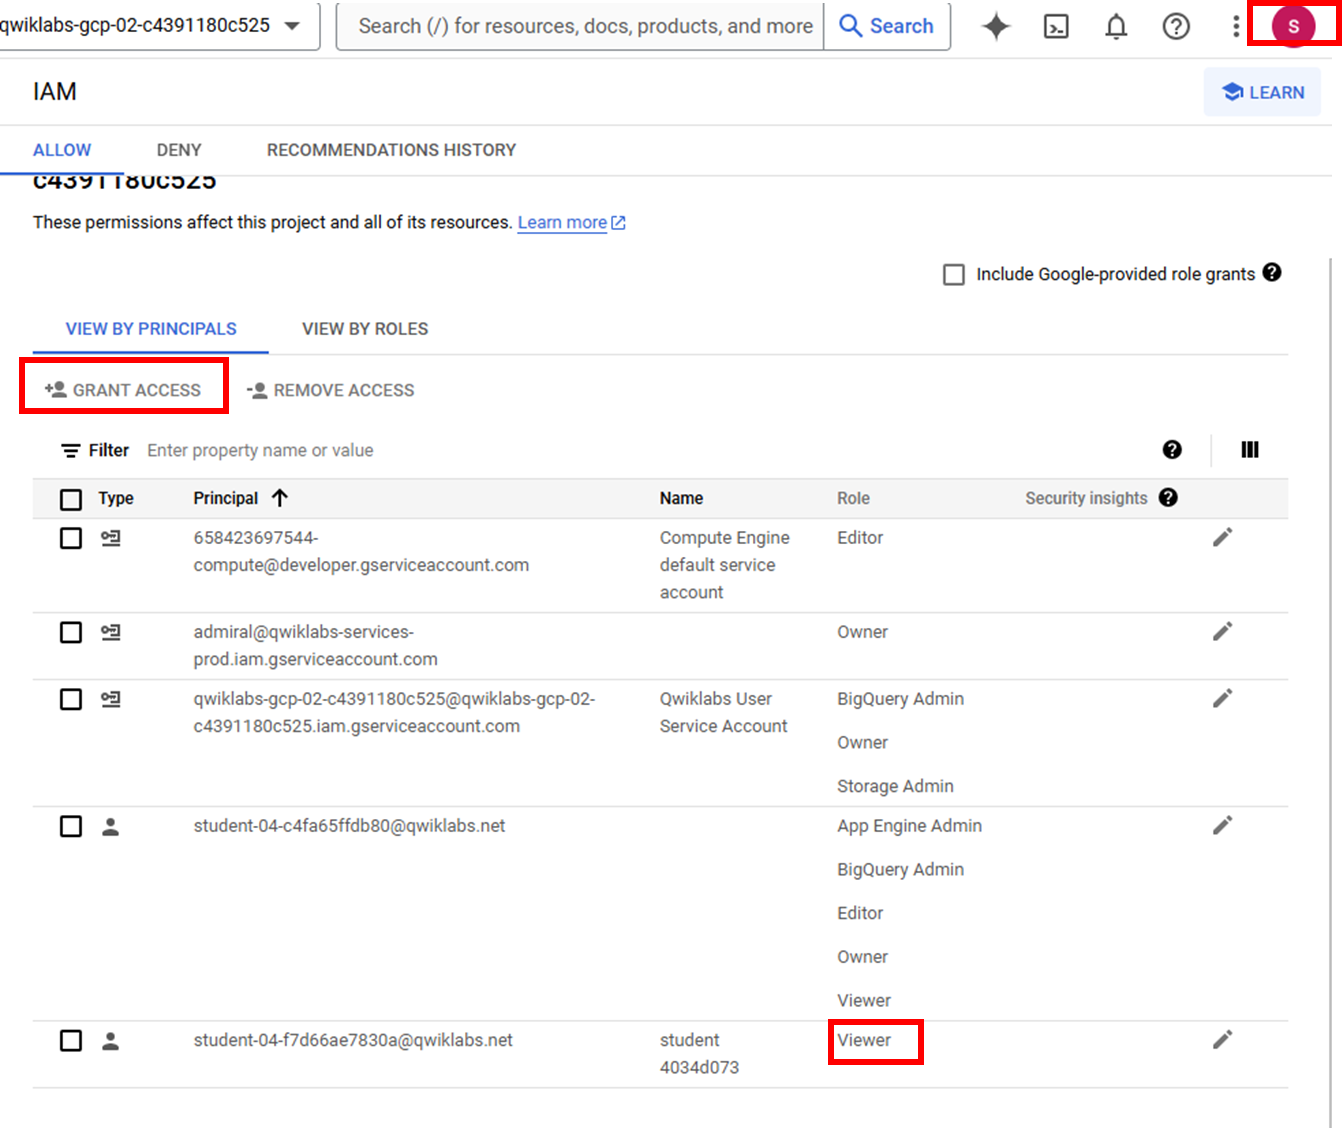Image resolution: width=1342 pixels, height=1128 pixels.
Task: Click the LEARN button
Action: 1263,92
